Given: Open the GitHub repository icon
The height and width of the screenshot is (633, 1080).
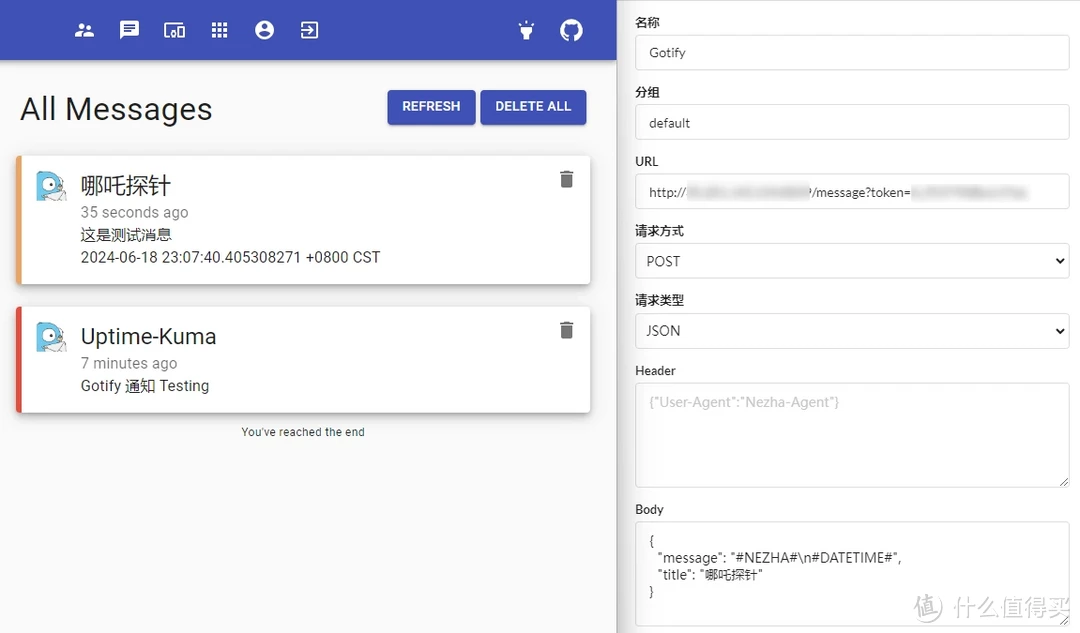Looking at the screenshot, I should 571,30.
